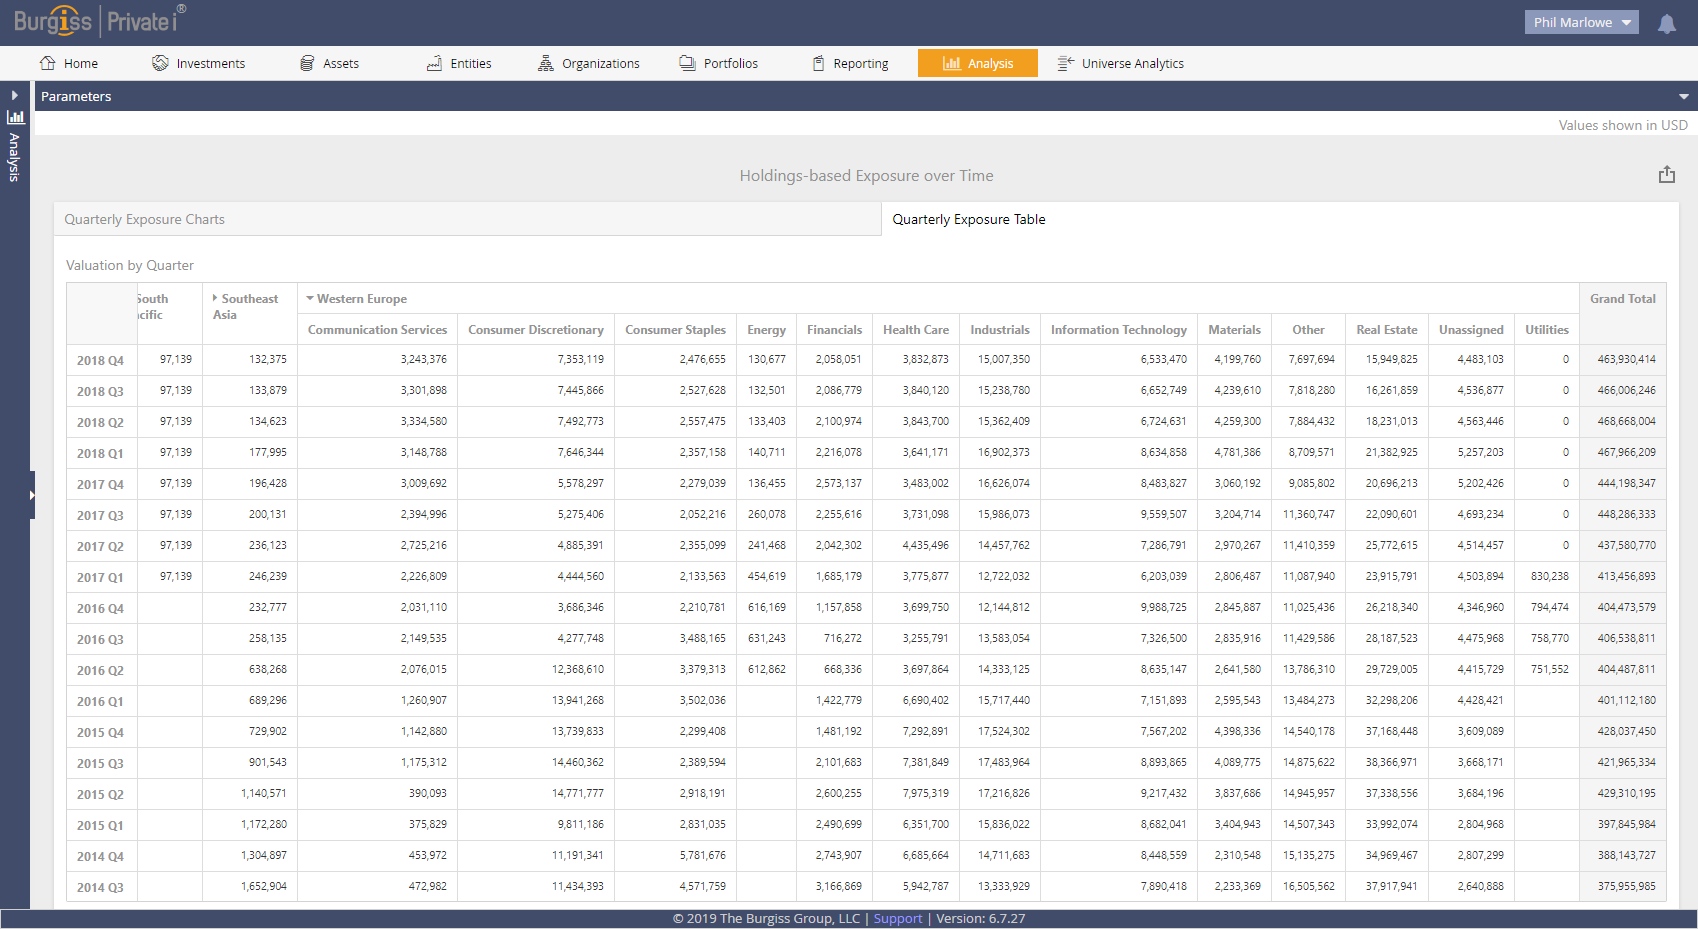Click the Industrials column header
The height and width of the screenshot is (929, 1698).
coord(1000,329)
